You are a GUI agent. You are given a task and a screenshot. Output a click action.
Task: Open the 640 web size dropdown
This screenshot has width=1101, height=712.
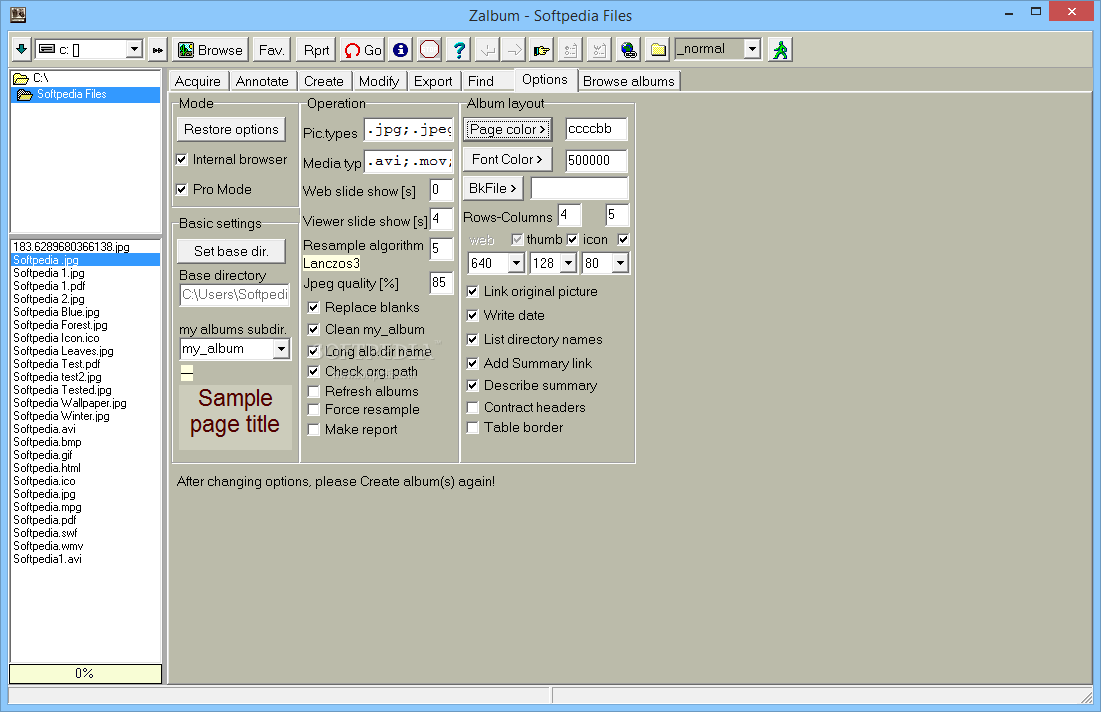pos(516,263)
